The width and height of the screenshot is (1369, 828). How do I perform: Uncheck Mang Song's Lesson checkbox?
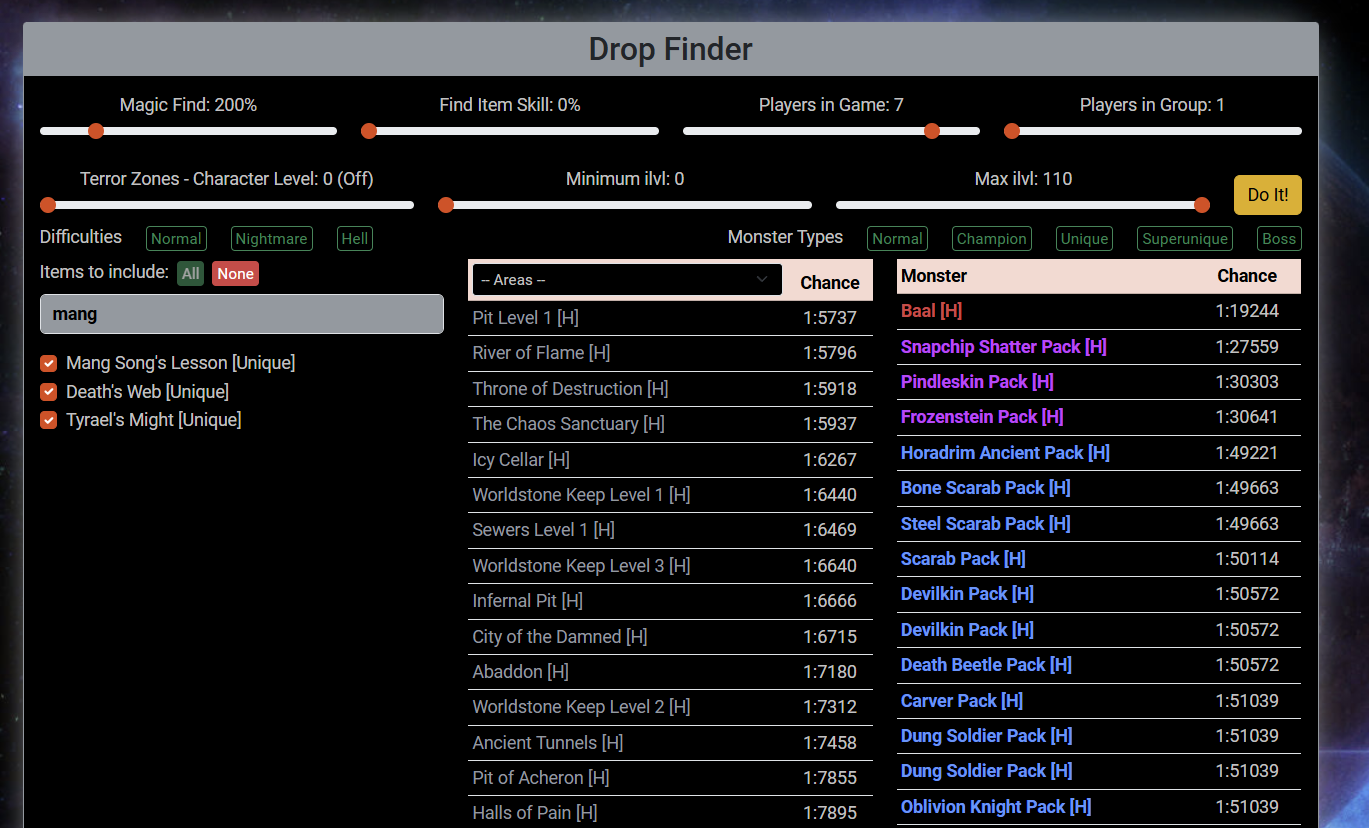point(48,363)
